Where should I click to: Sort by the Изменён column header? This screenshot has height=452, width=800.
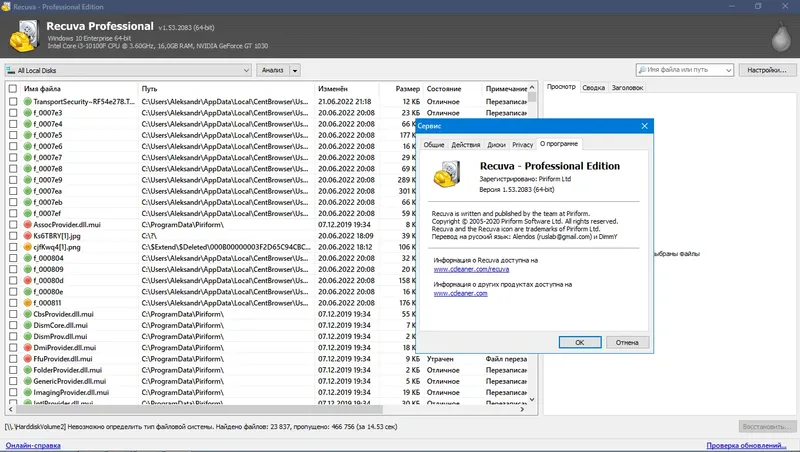[333, 89]
